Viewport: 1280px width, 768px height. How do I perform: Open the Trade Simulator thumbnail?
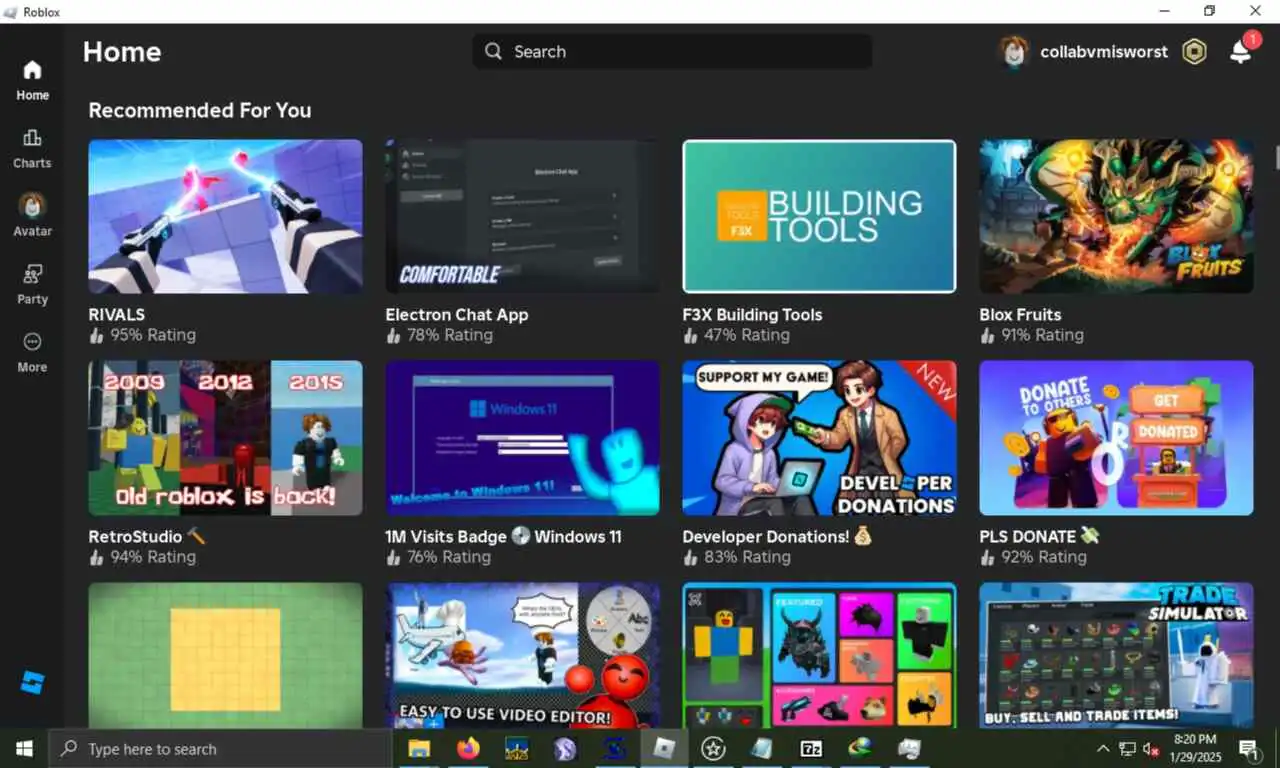1116,655
